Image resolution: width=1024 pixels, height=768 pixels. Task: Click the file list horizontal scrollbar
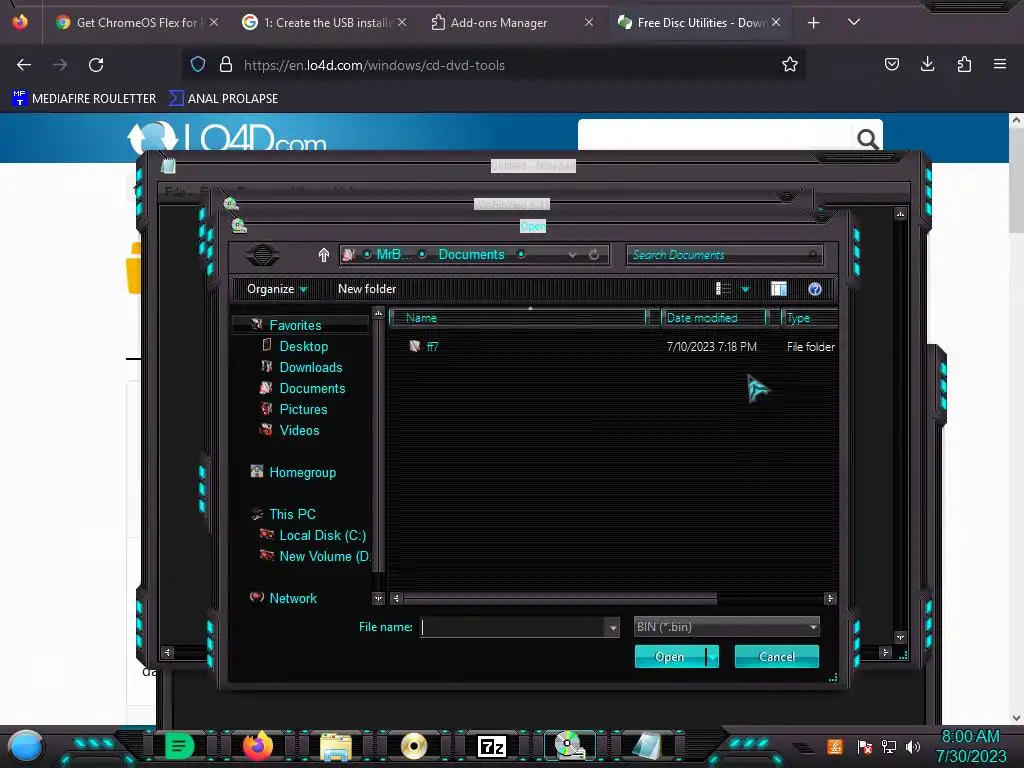[560, 598]
